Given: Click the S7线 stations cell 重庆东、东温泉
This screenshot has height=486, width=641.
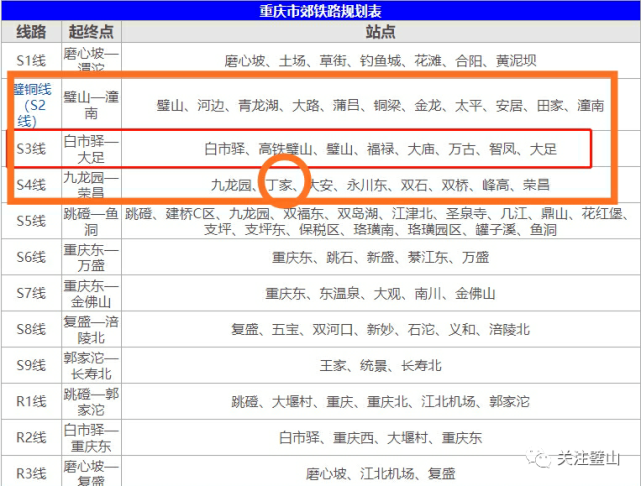Looking at the screenshot, I should pyautogui.click(x=380, y=293).
